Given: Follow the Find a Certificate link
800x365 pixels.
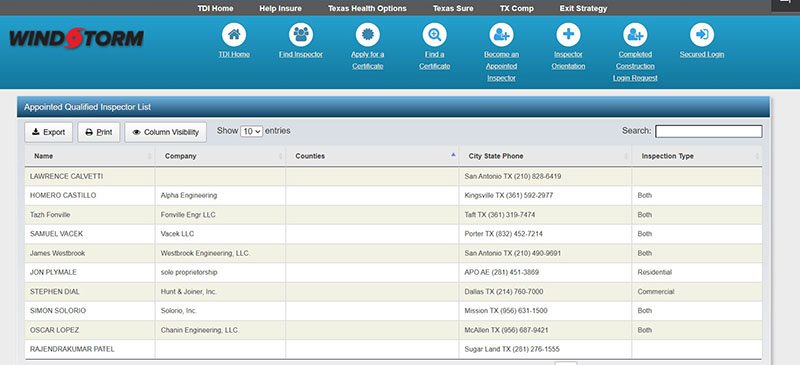Looking at the screenshot, I should click(435, 60).
